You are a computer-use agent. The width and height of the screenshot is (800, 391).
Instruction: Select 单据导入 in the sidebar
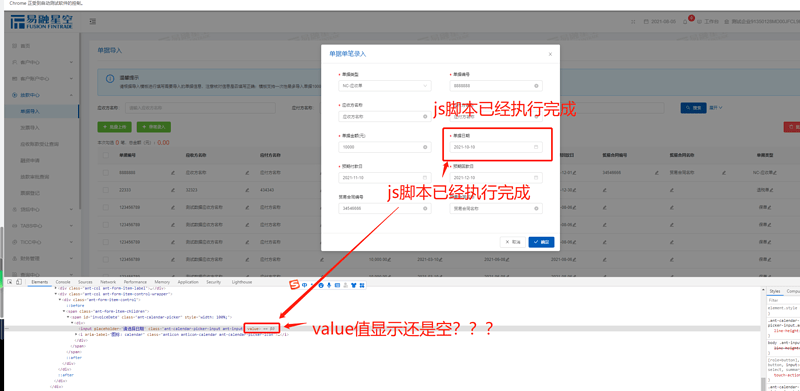pyautogui.click(x=30, y=111)
